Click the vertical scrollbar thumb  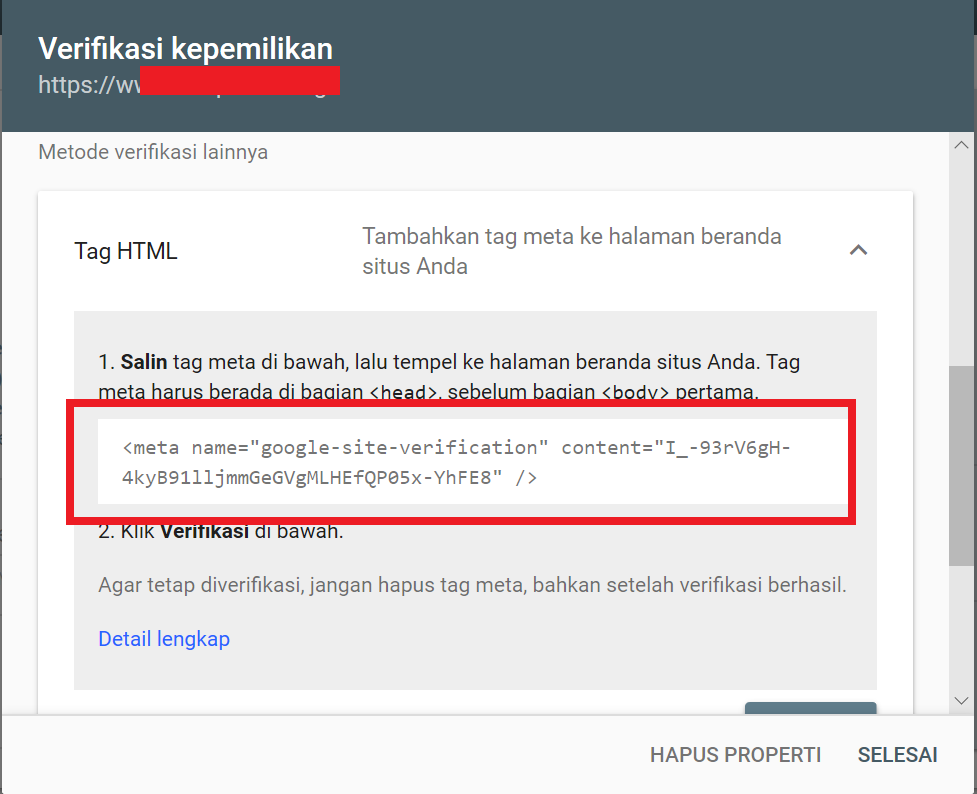click(961, 465)
